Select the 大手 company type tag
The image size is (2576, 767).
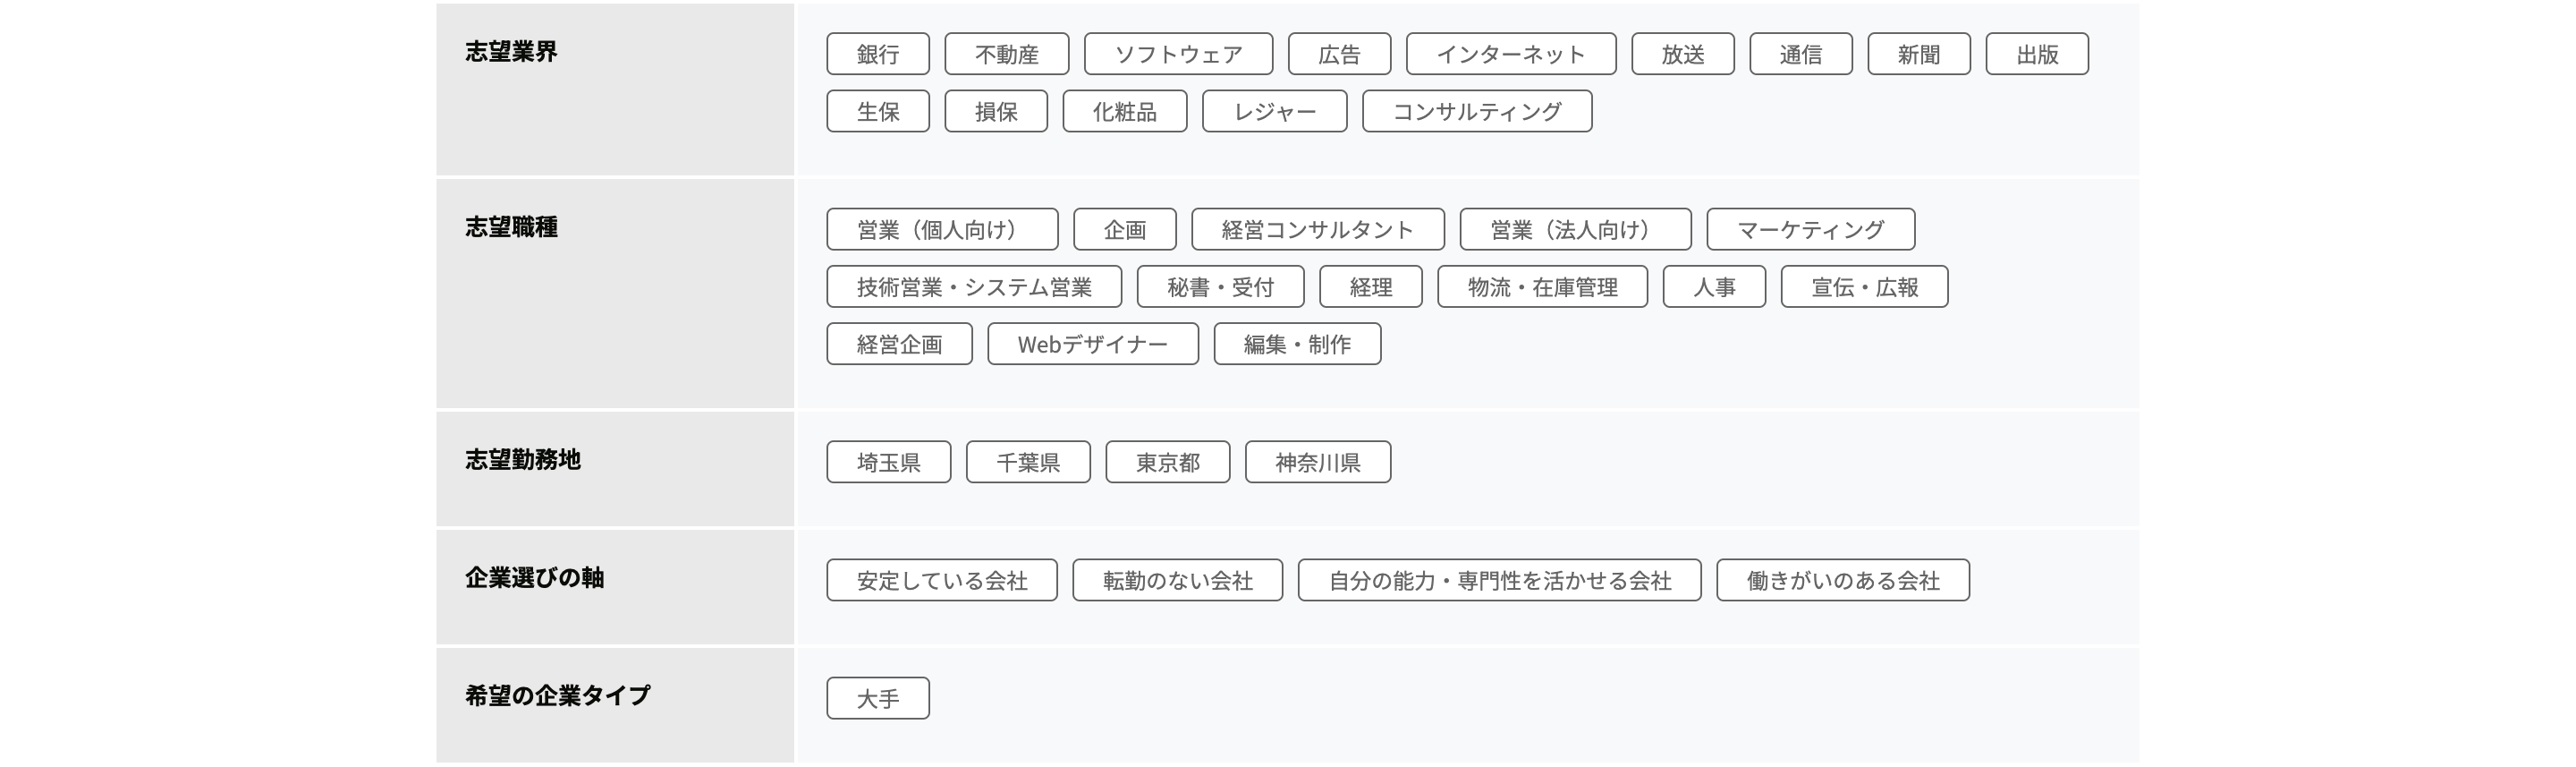(x=877, y=698)
